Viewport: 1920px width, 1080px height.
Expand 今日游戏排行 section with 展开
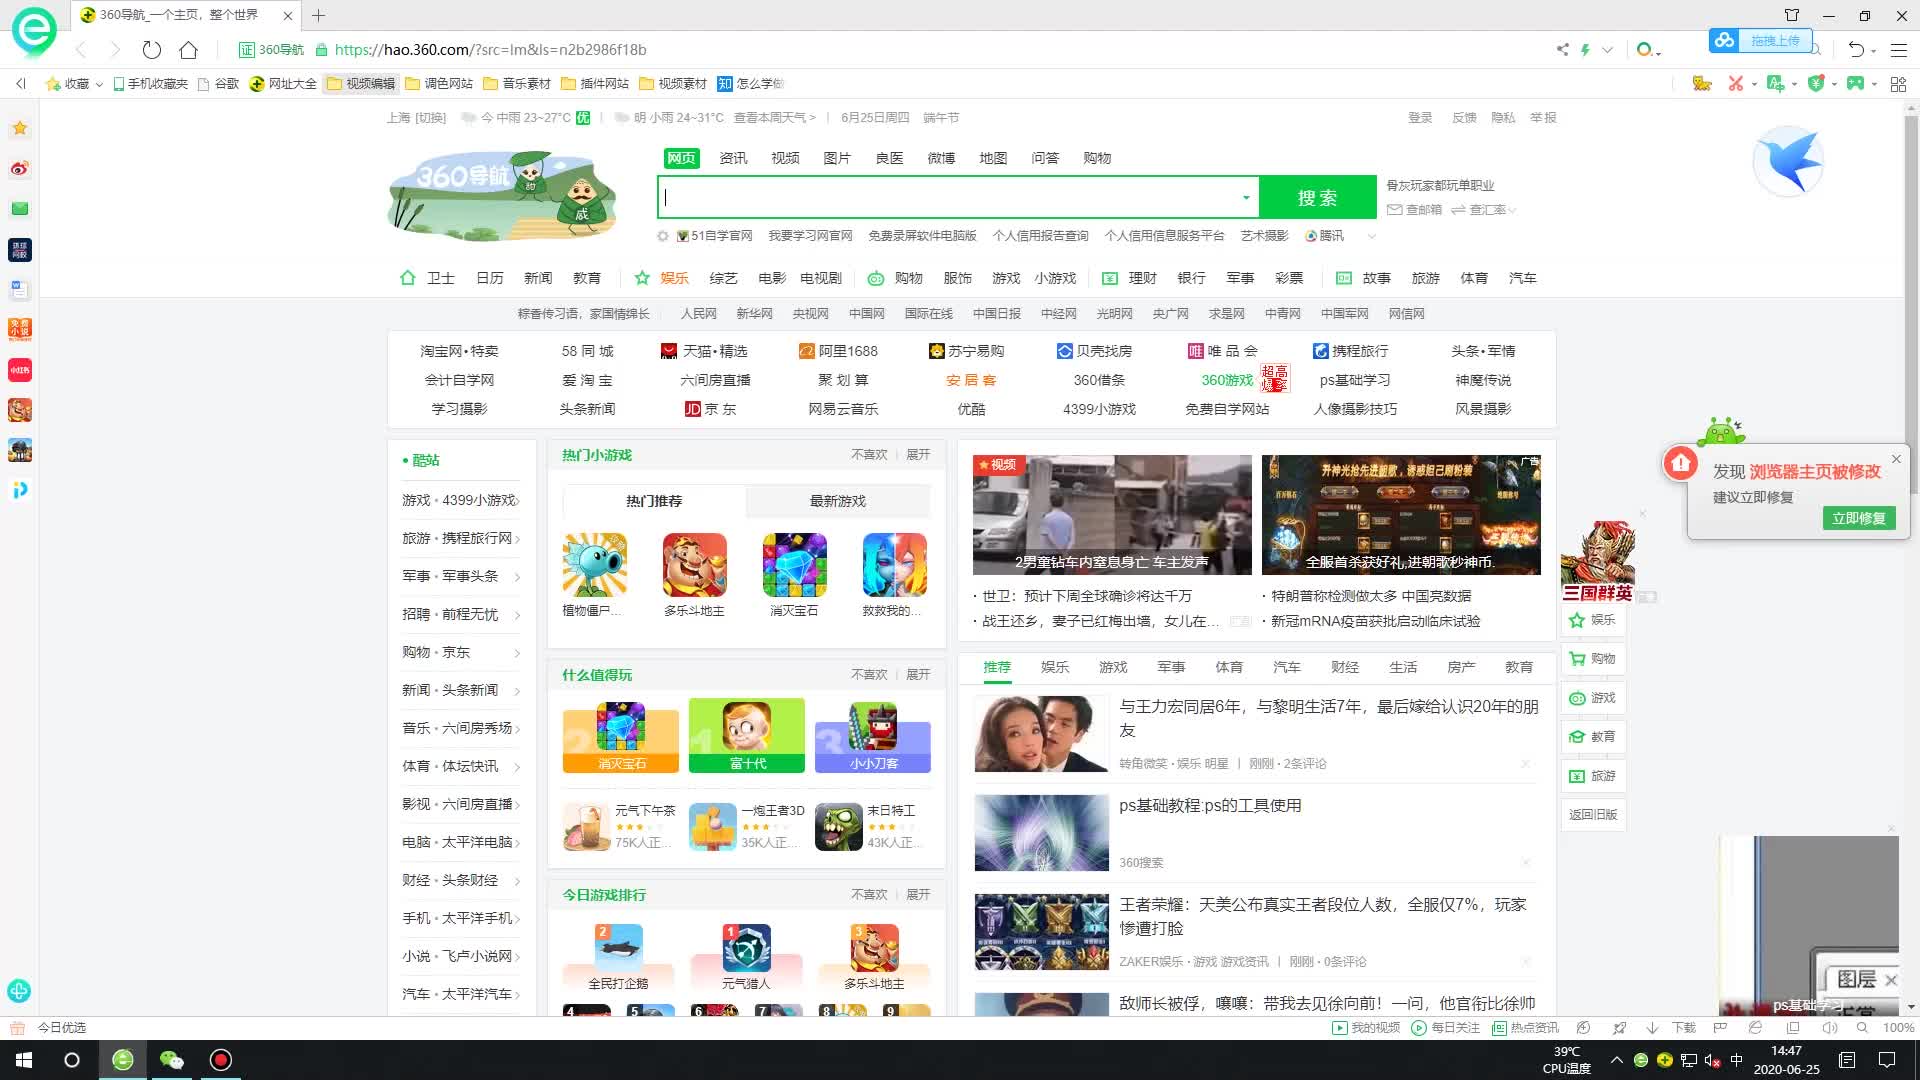pyautogui.click(x=918, y=894)
